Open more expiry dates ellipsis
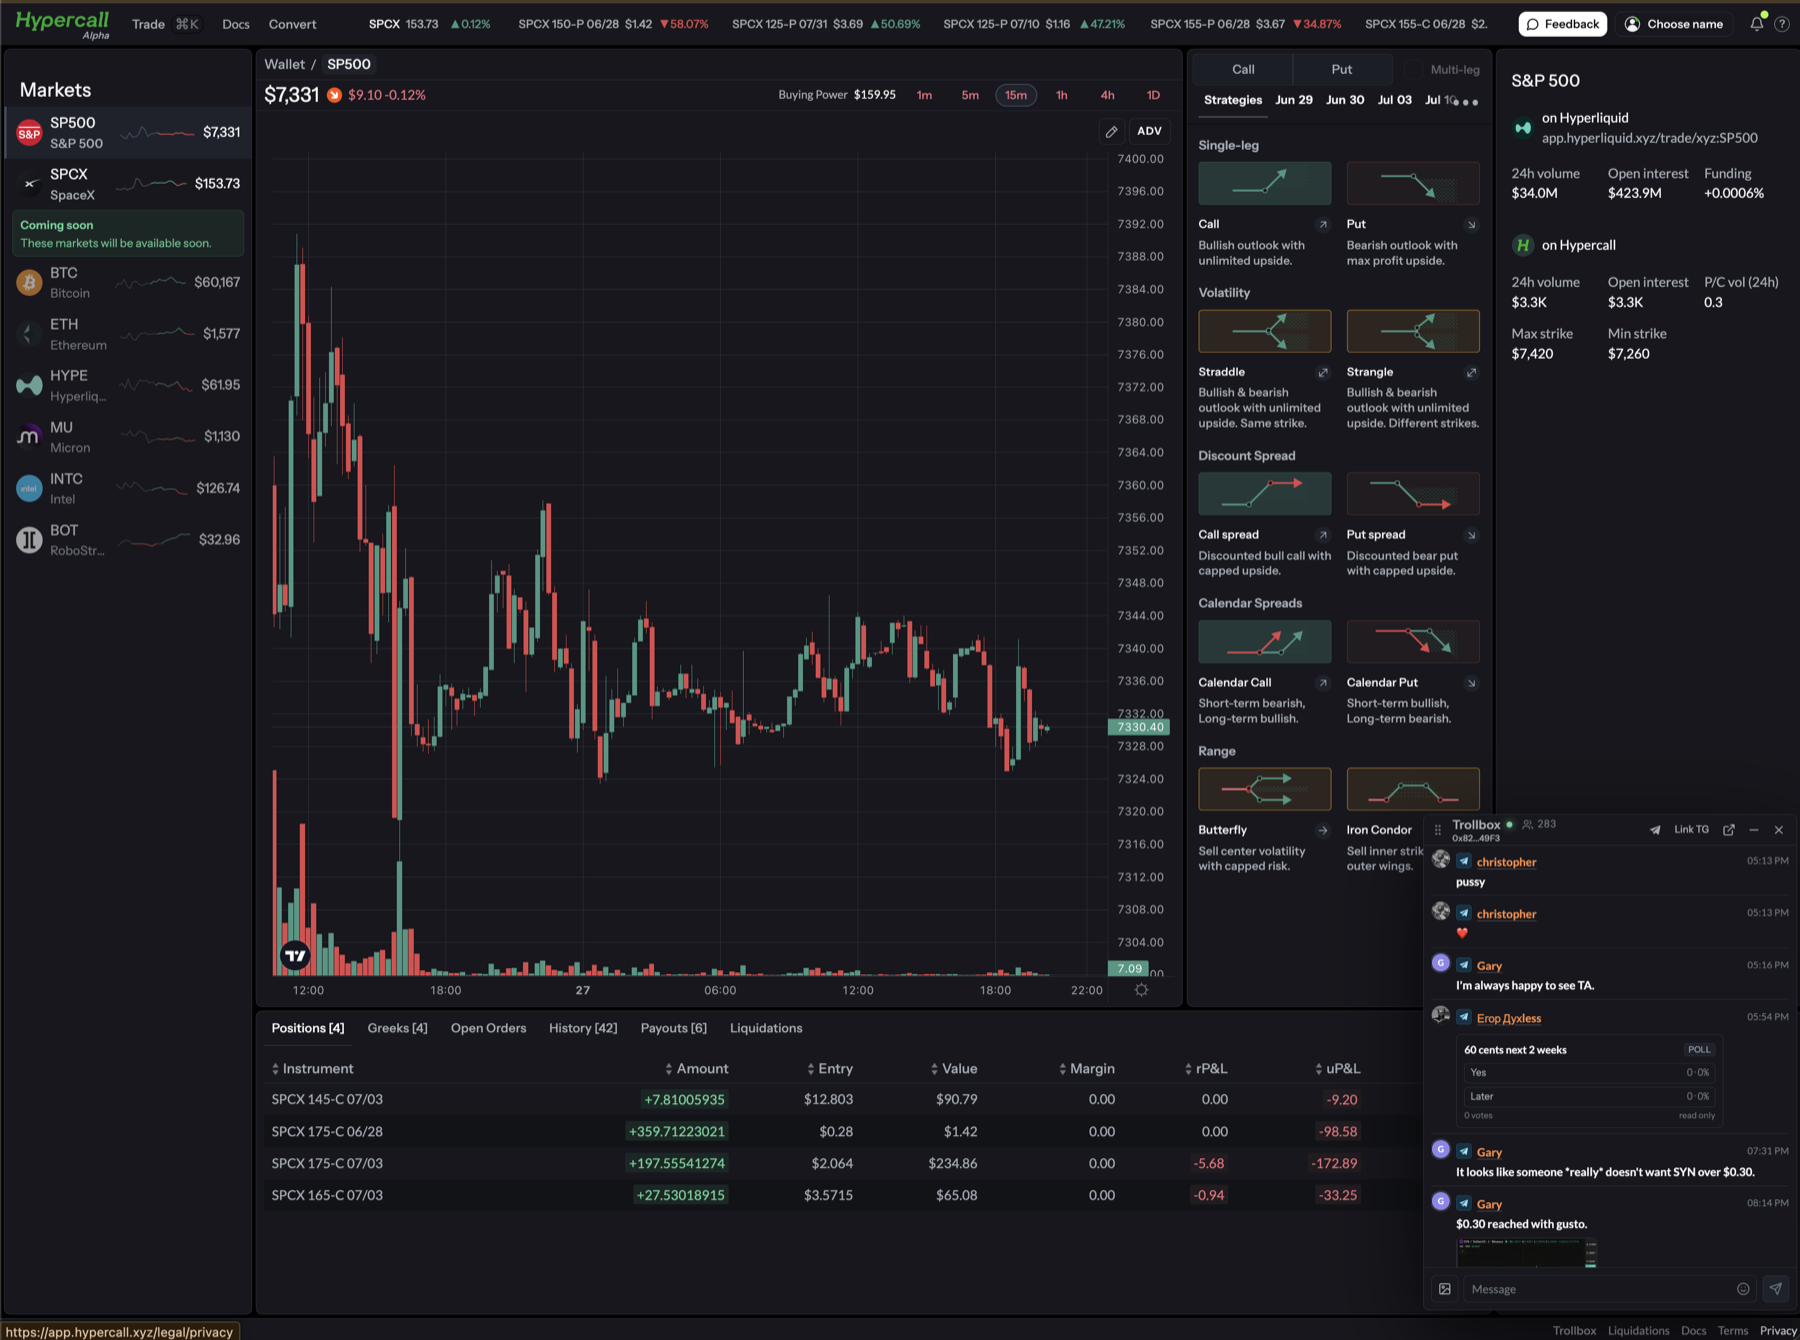Screen dimensions: 1800x1340 tap(1469, 101)
